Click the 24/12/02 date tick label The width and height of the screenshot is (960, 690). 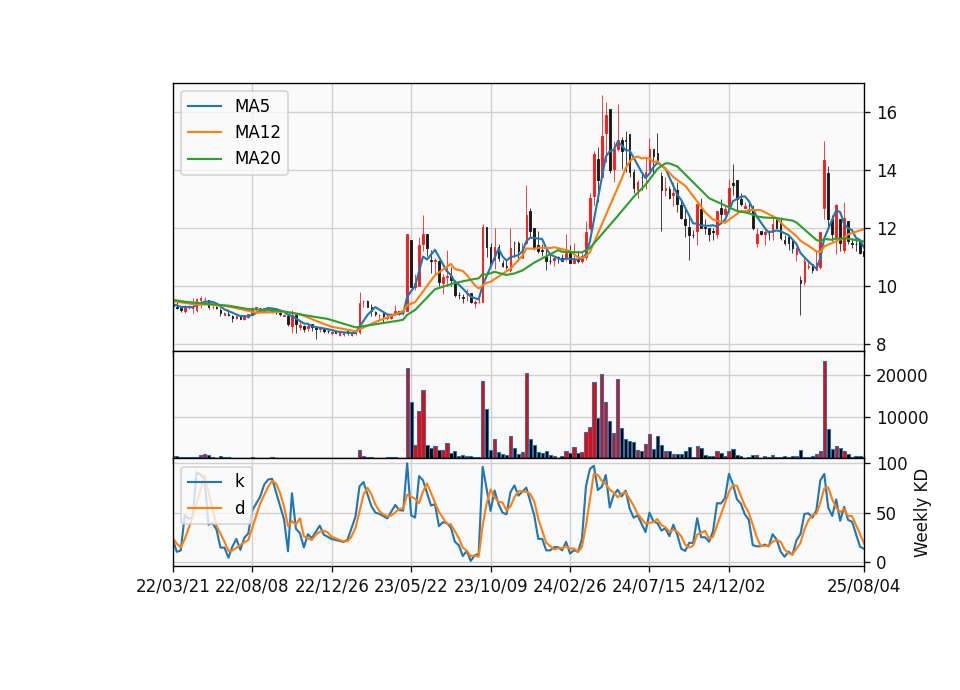[x=729, y=586]
